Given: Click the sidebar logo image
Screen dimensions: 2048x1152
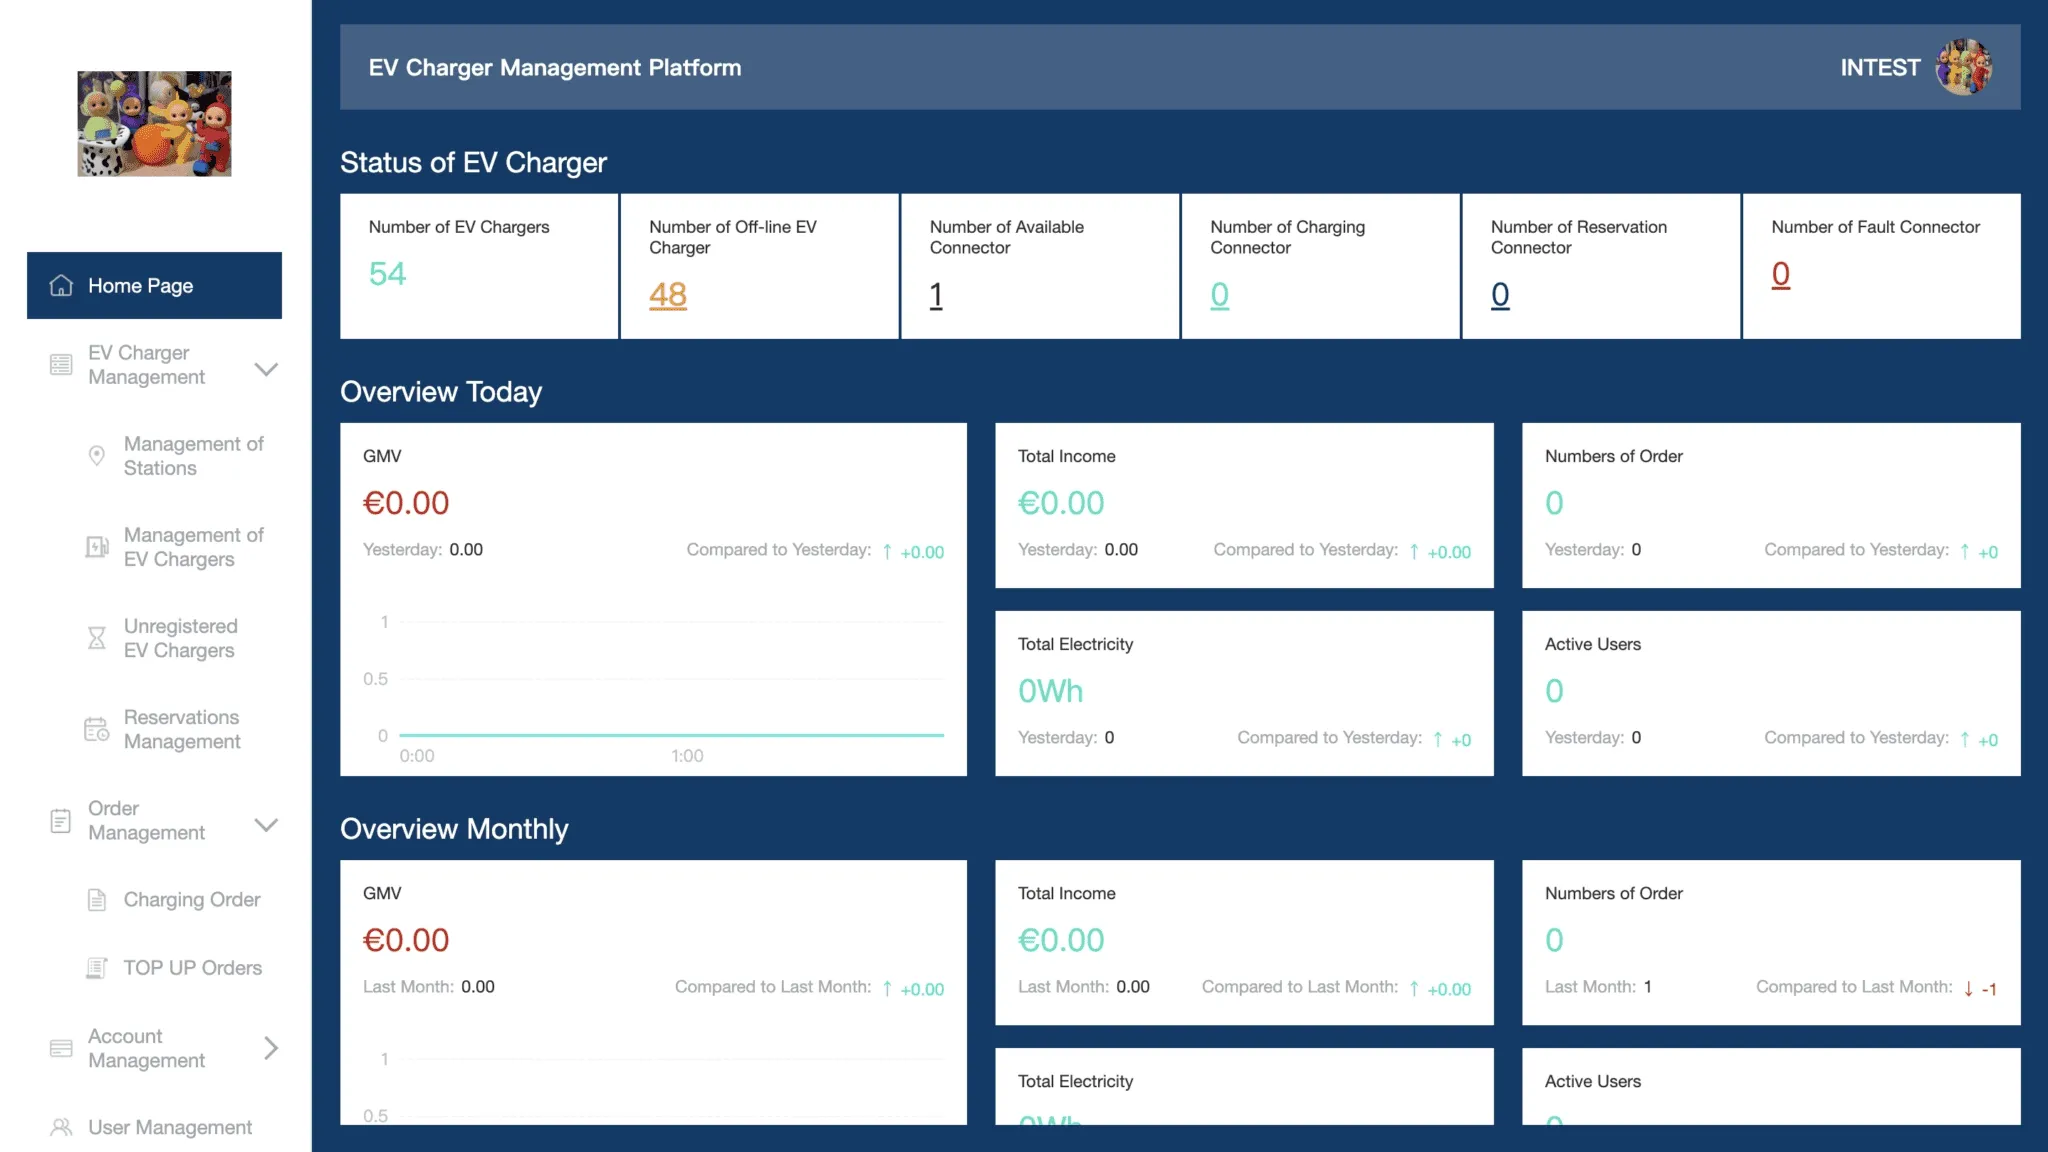Looking at the screenshot, I should [154, 124].
